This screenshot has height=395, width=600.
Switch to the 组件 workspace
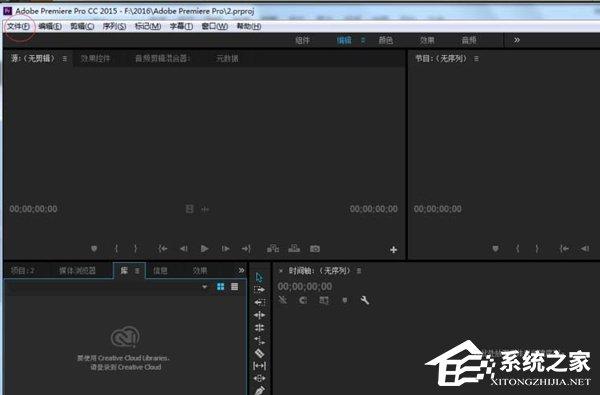tap(302, 40)
